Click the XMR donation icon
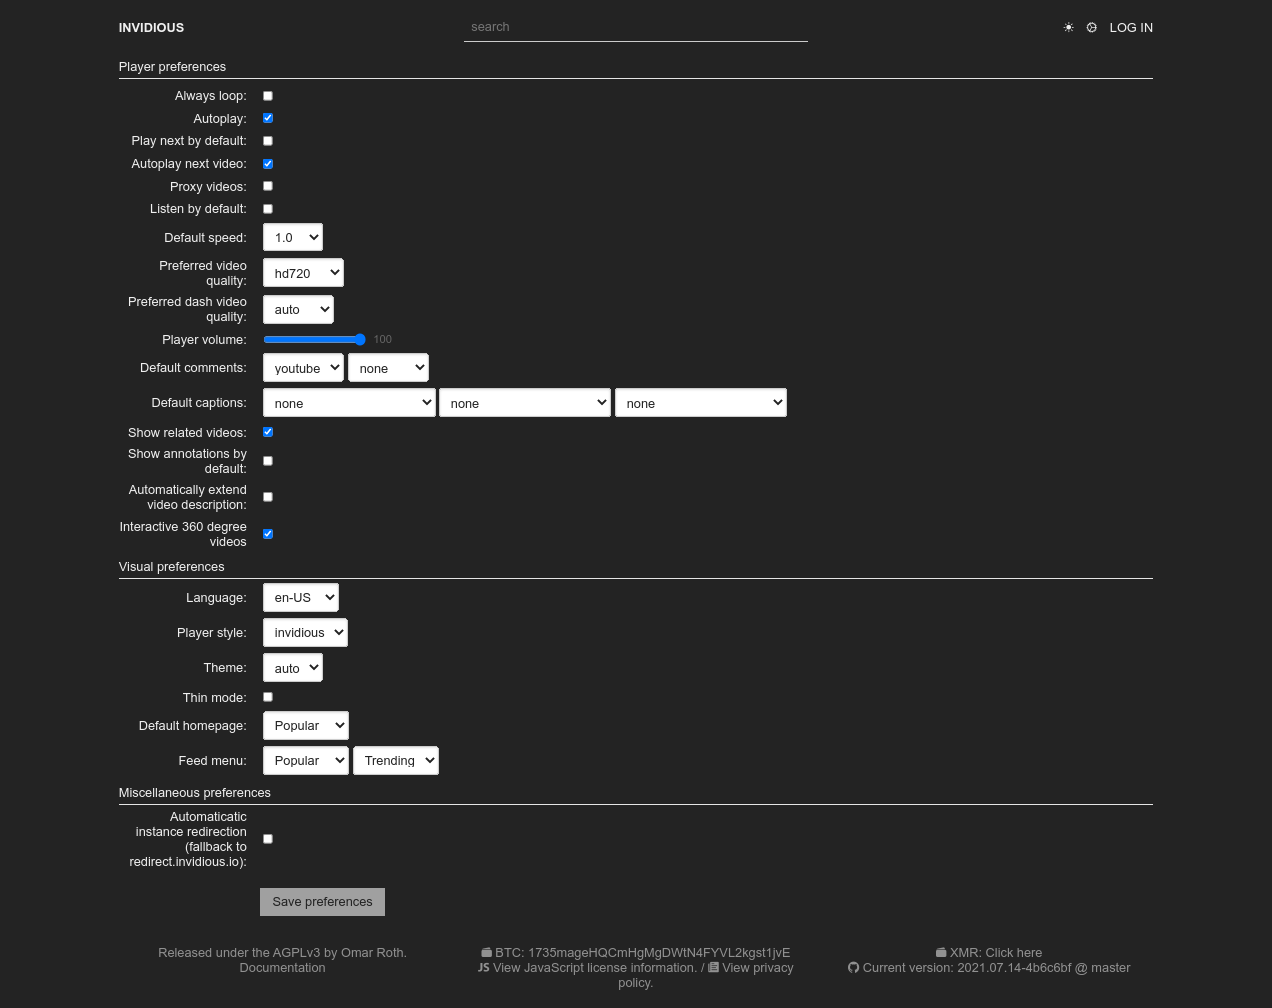This screenshot has height=1008, width=1272. [x=941, y=952]
